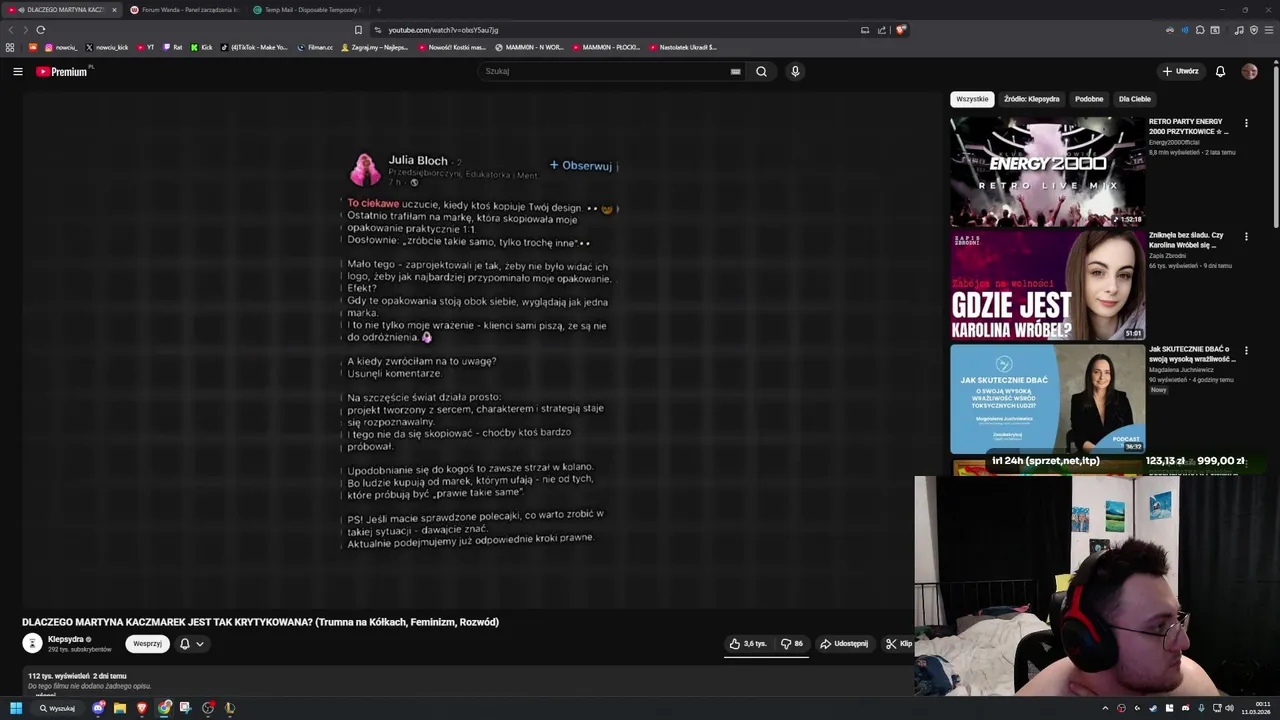Open the Gdzie jest Karolina Wróbel thumbnail
The image size is (1280, 720).
coord(1047,285)
